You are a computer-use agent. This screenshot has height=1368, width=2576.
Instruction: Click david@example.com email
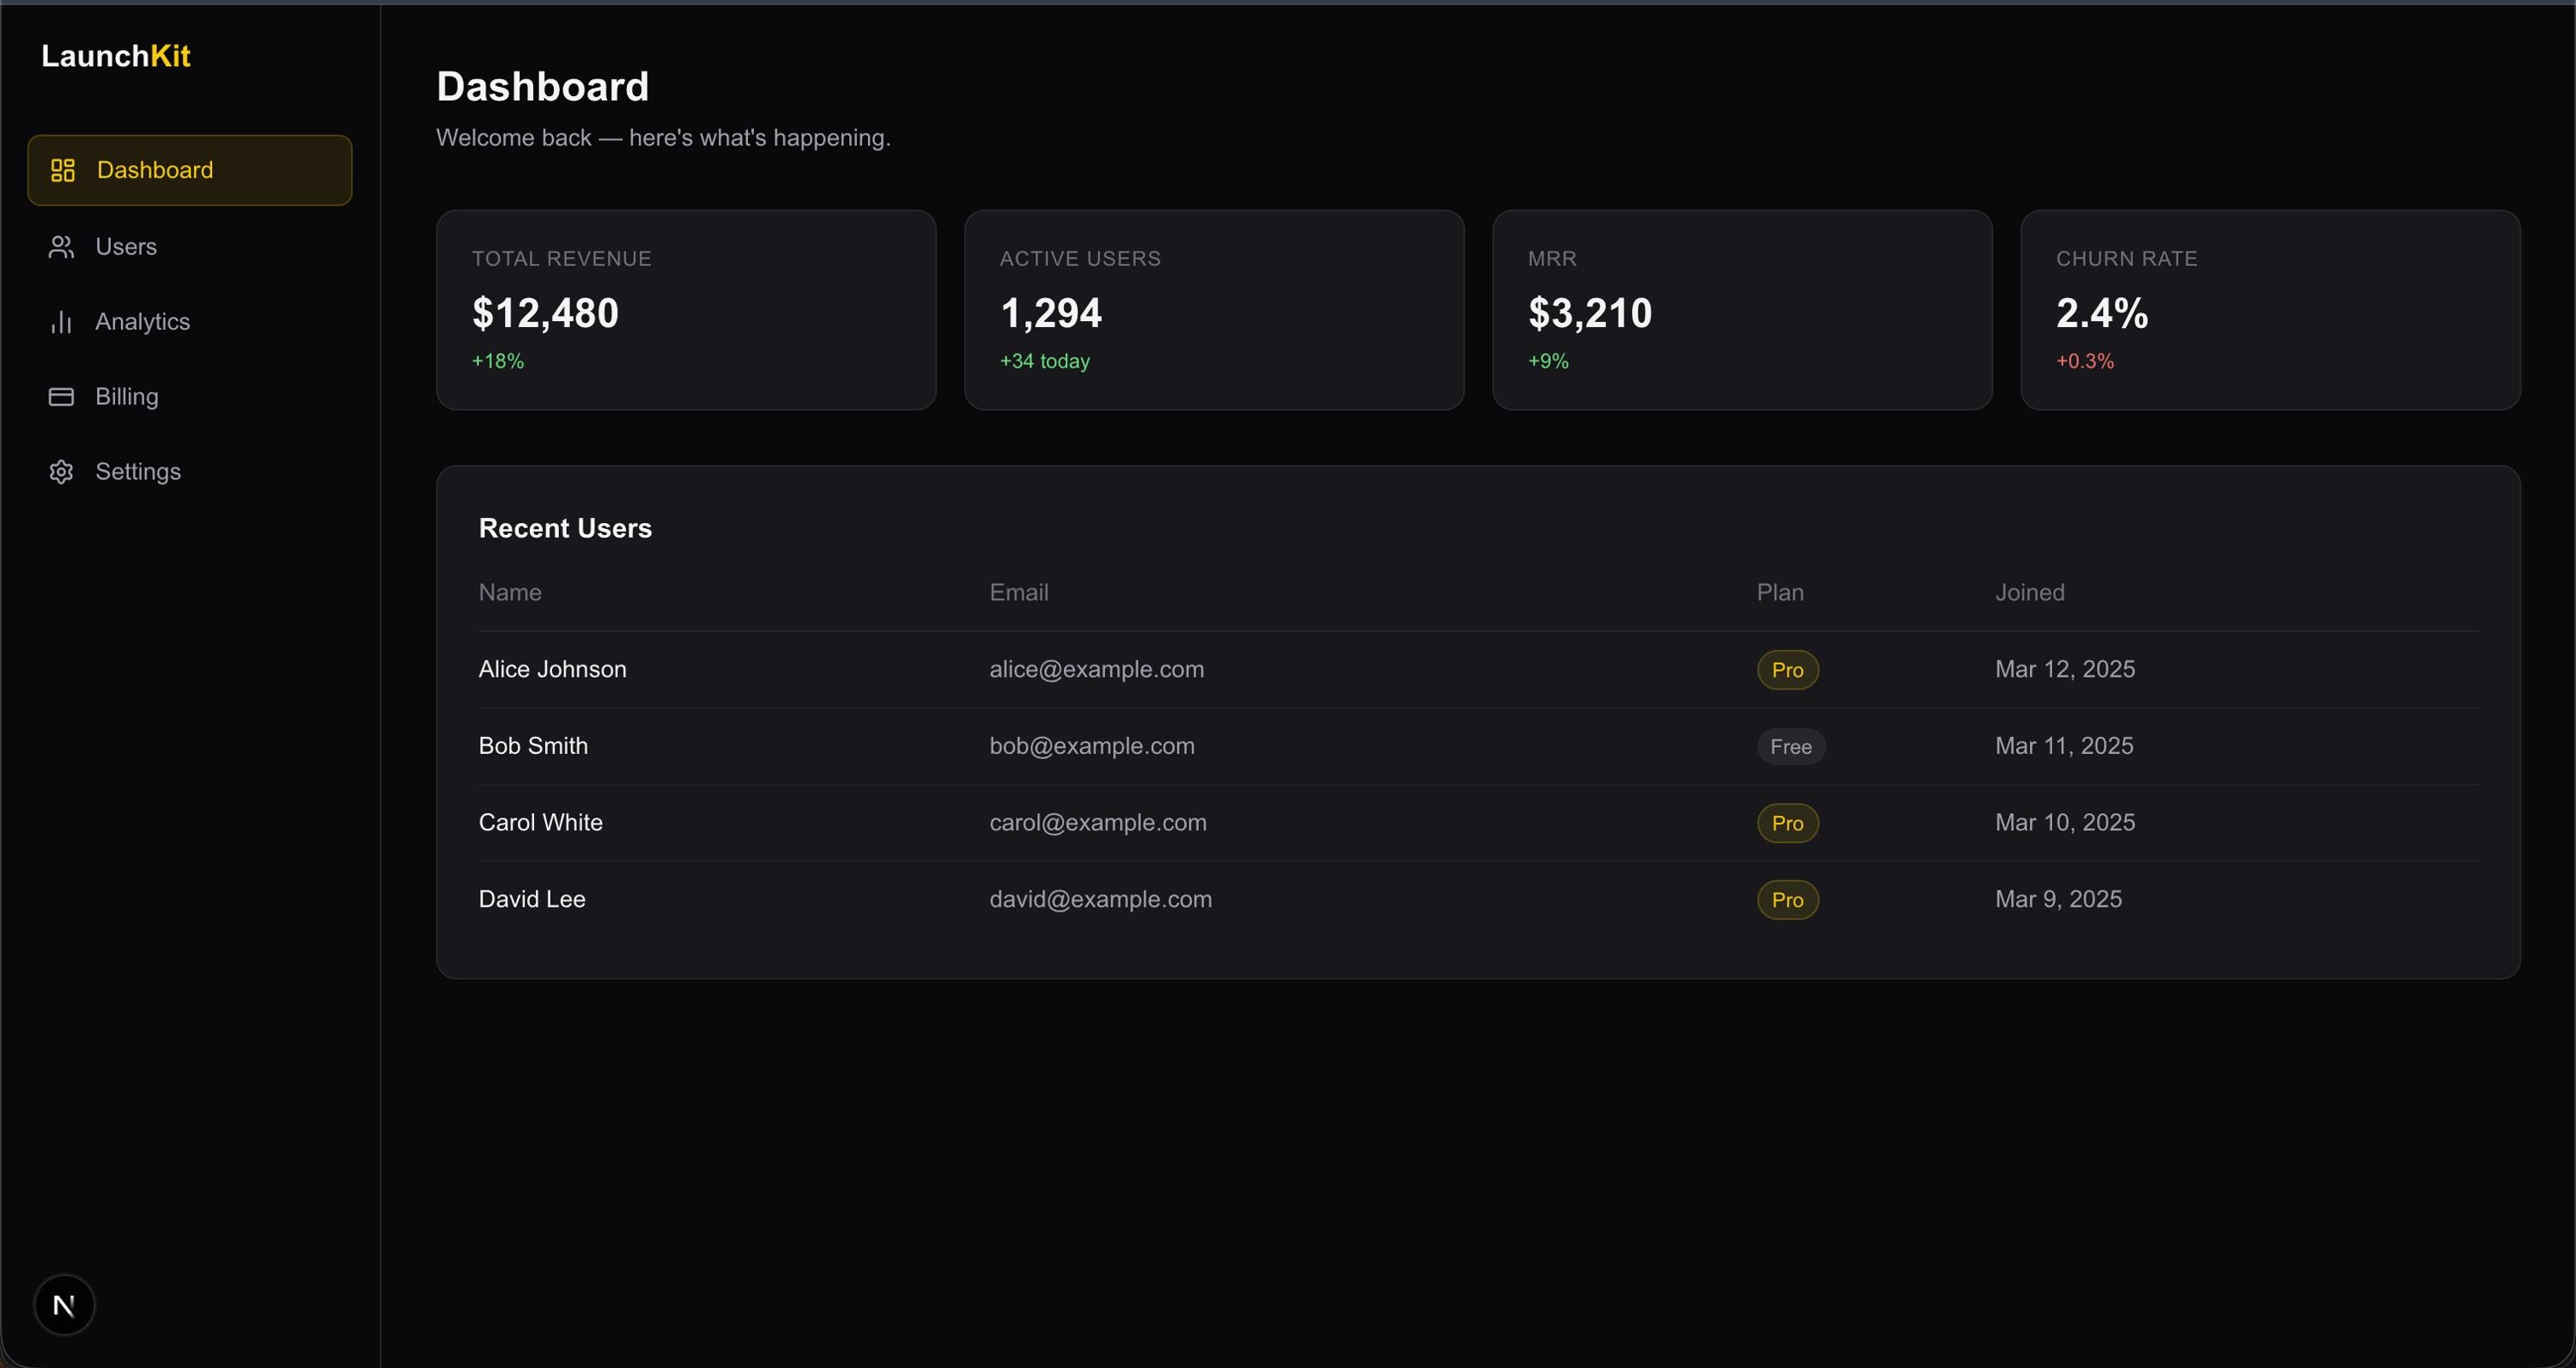1101,899
